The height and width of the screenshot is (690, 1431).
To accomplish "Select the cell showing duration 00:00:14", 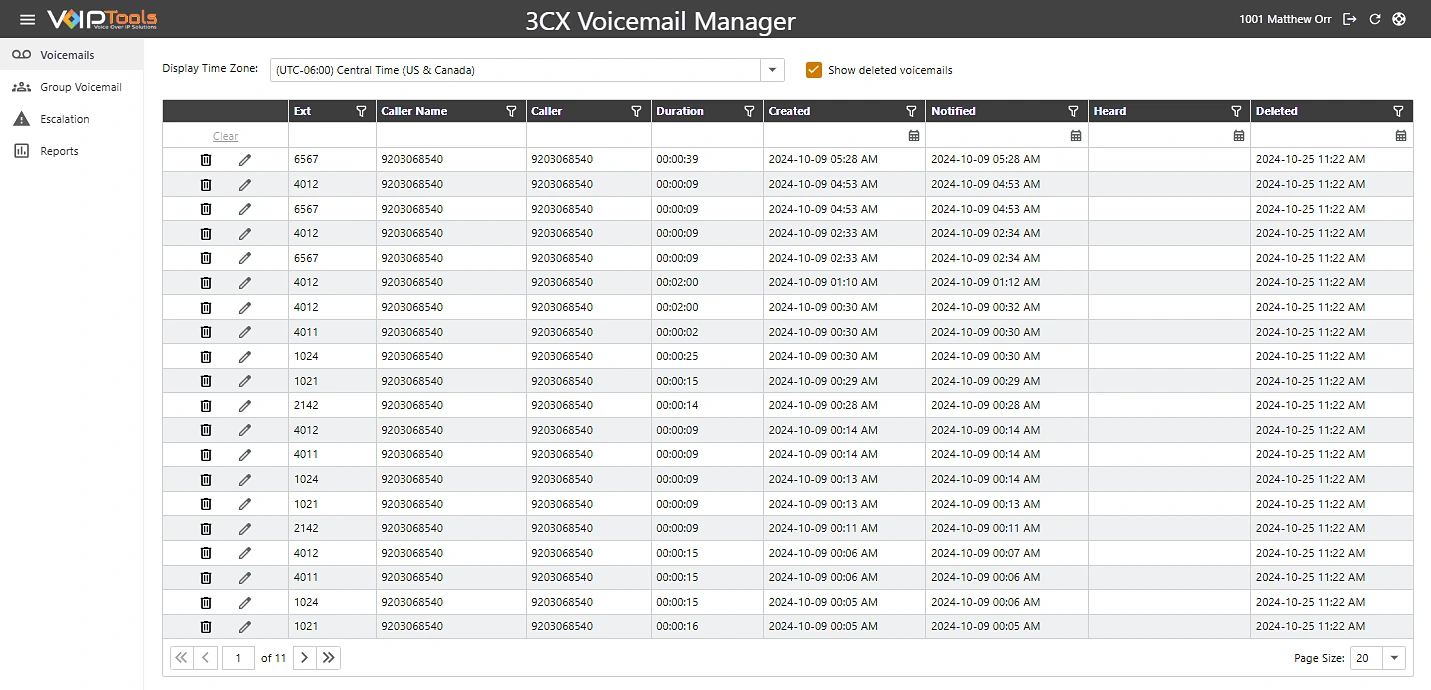I will click(707, 406).
